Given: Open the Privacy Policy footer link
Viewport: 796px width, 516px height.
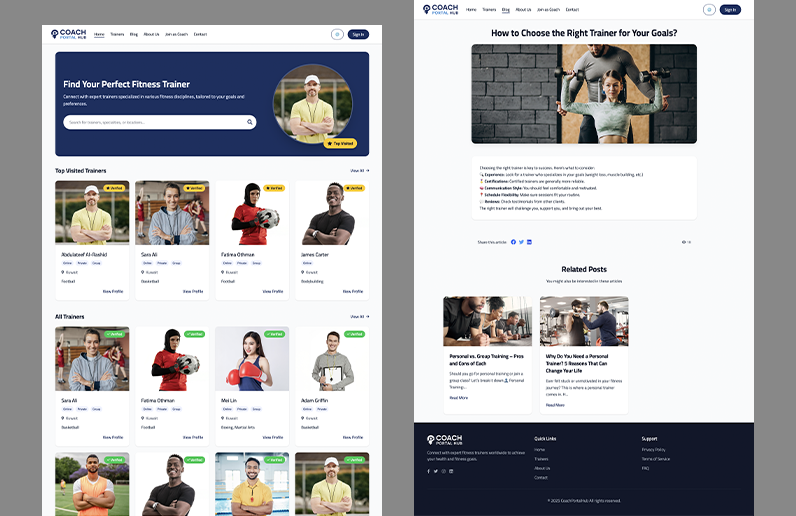Looking at the screenshot, I should click(x=653, y=449).
